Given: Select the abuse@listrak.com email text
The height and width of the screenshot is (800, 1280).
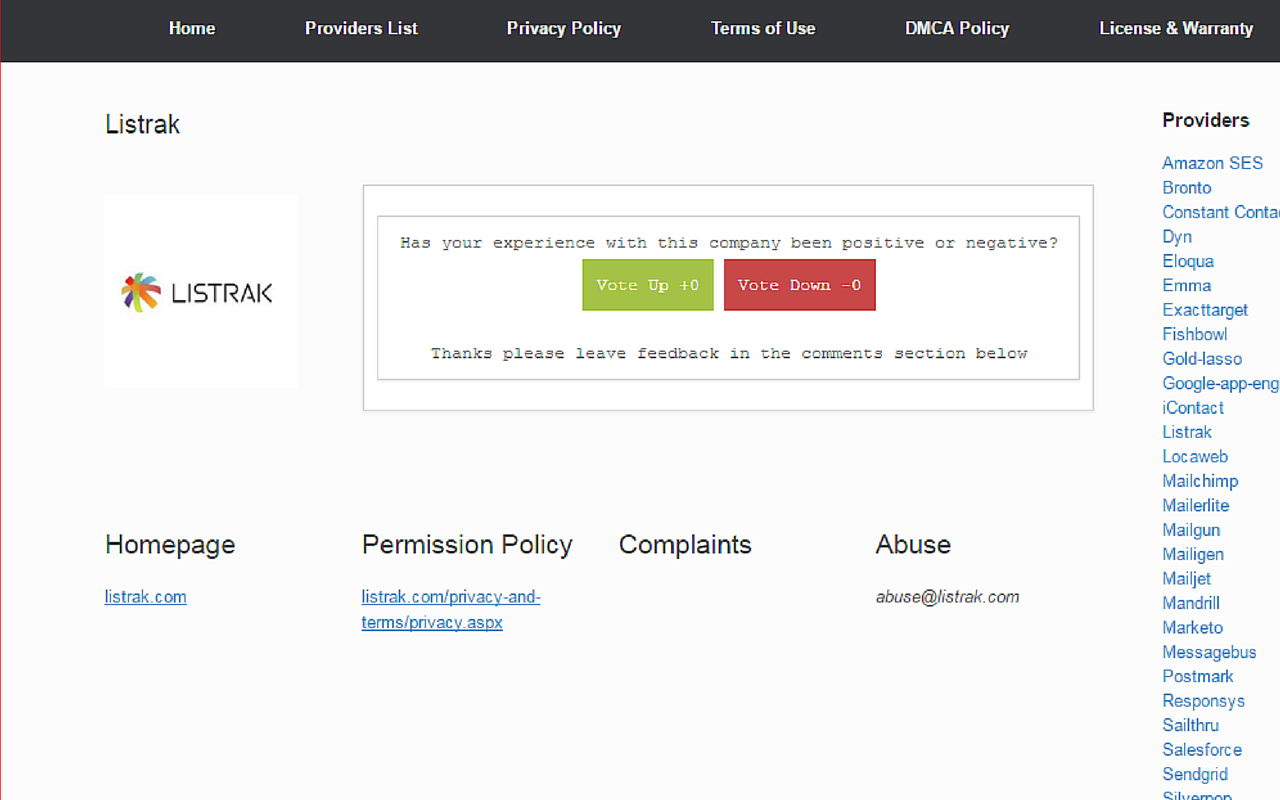Looking at the screenshot, I should tap(948, 597).
